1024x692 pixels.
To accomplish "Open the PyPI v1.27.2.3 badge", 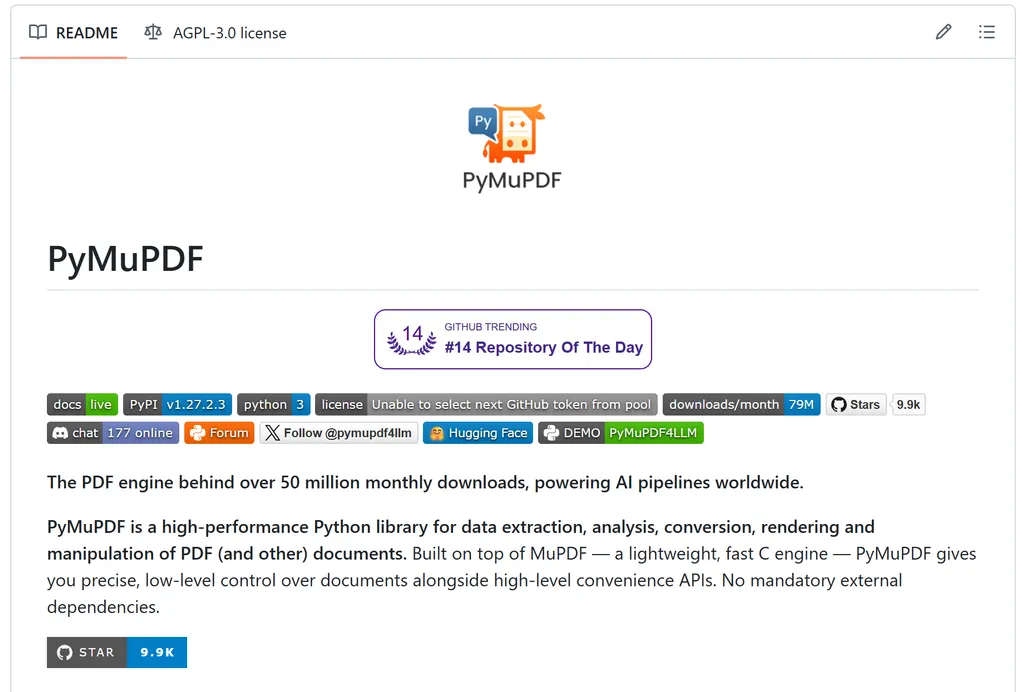I will coord(178,405).
